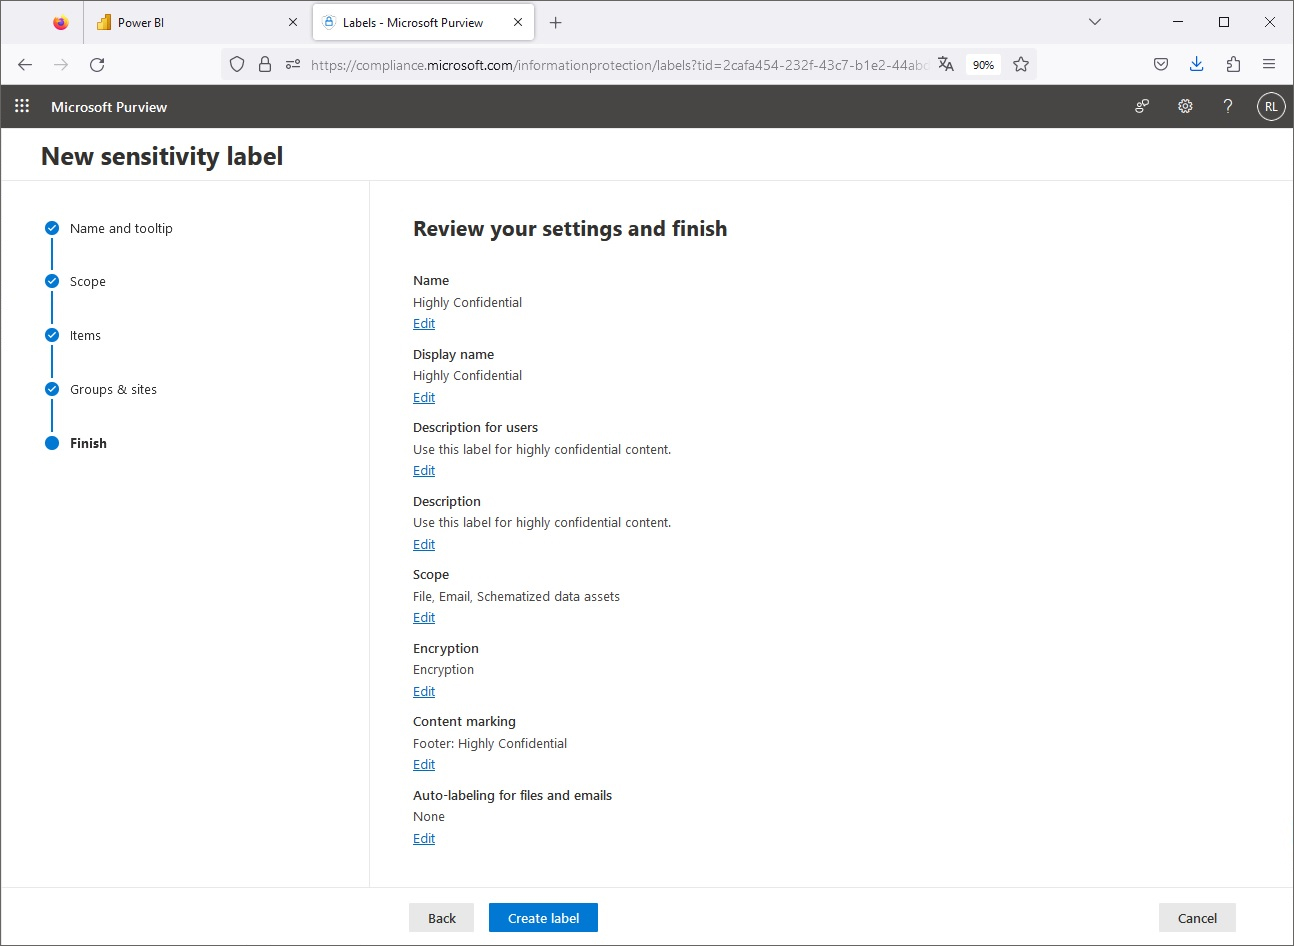Open Purview settings gear
The height and width of the screenshot is (946, 1294).
(1185, 106)
